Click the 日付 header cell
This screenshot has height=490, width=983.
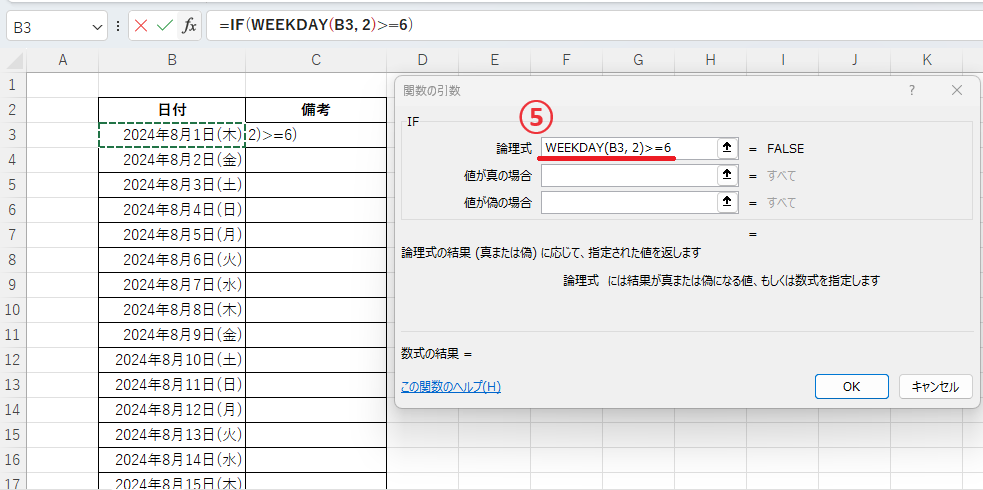(x=172, y=110)
